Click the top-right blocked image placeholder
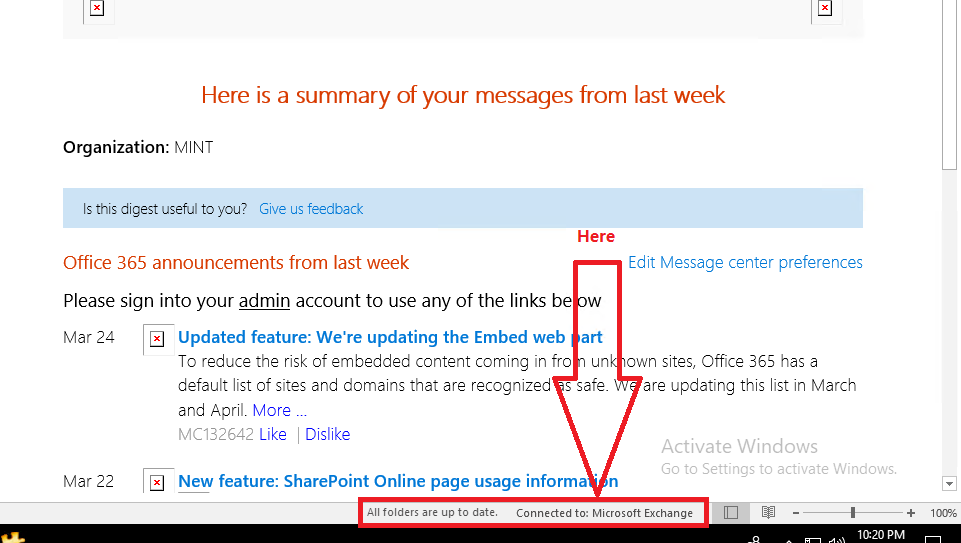The width and height of the screenshot is (961, 543). coord(825,9)
